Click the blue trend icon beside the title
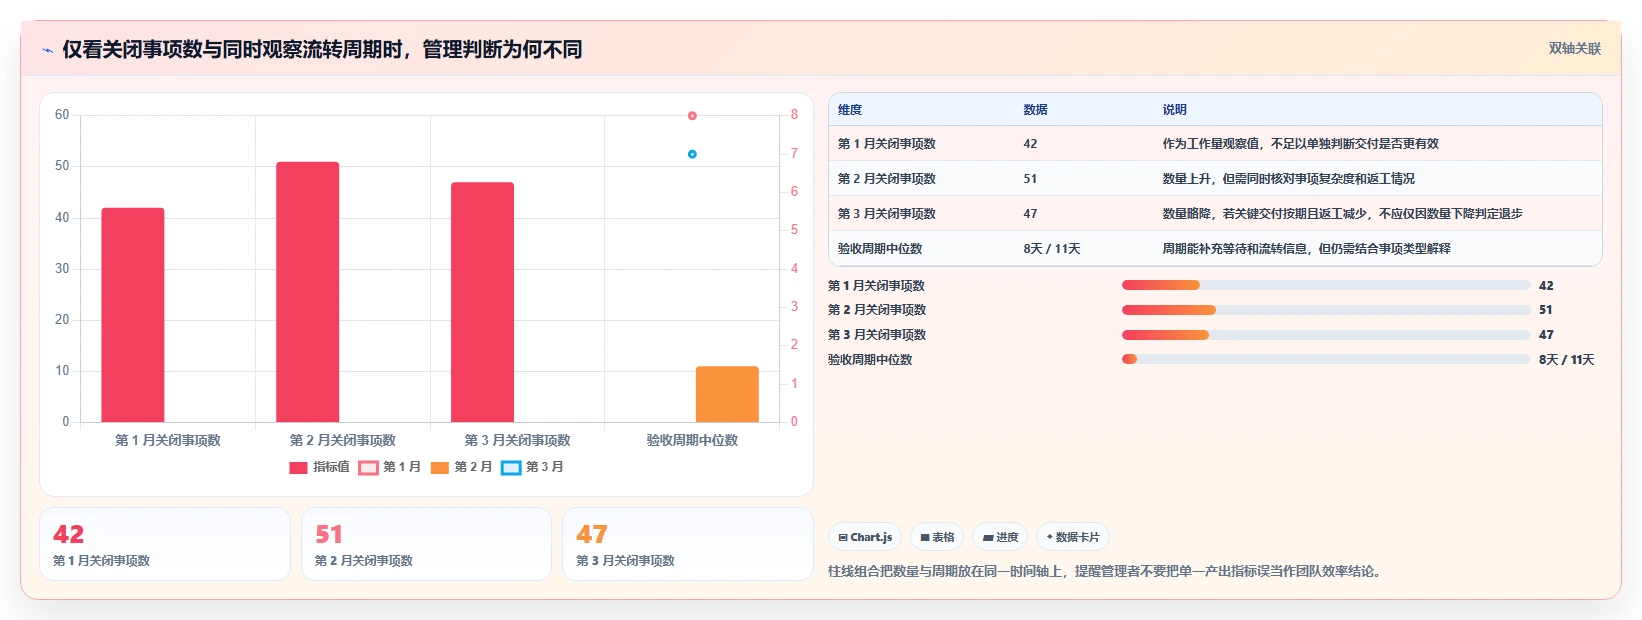The width and height of the screenshot is (1642, 620). point(47,50)
